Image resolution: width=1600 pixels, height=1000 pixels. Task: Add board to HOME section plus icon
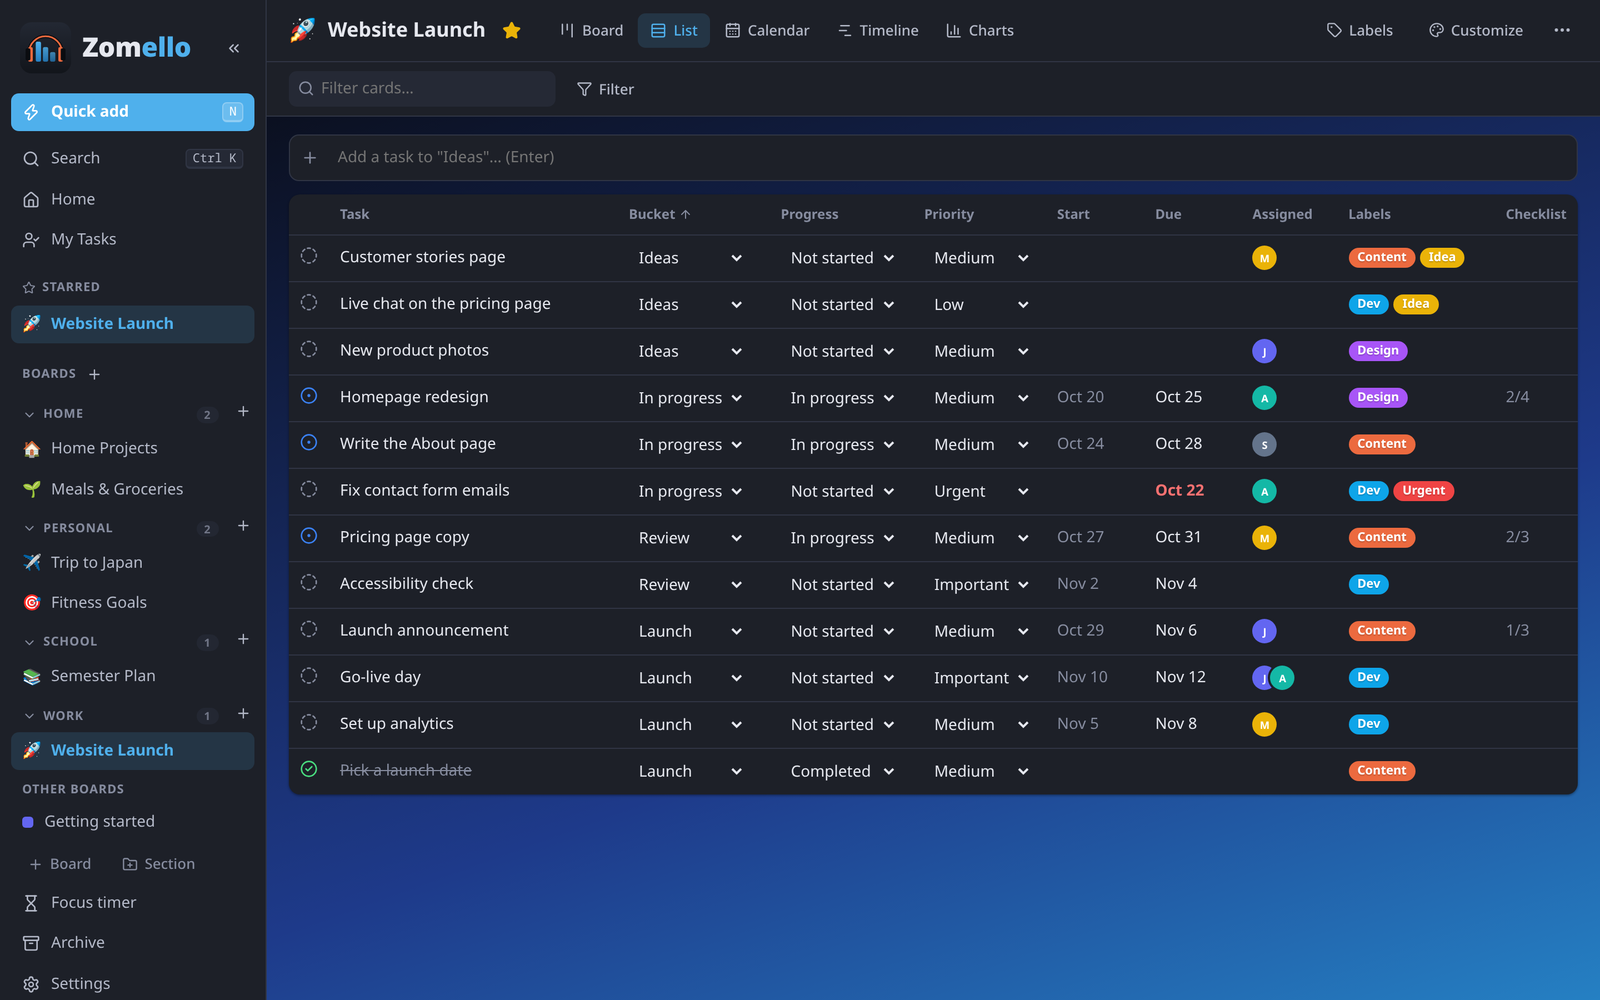[x=243, y=412]
